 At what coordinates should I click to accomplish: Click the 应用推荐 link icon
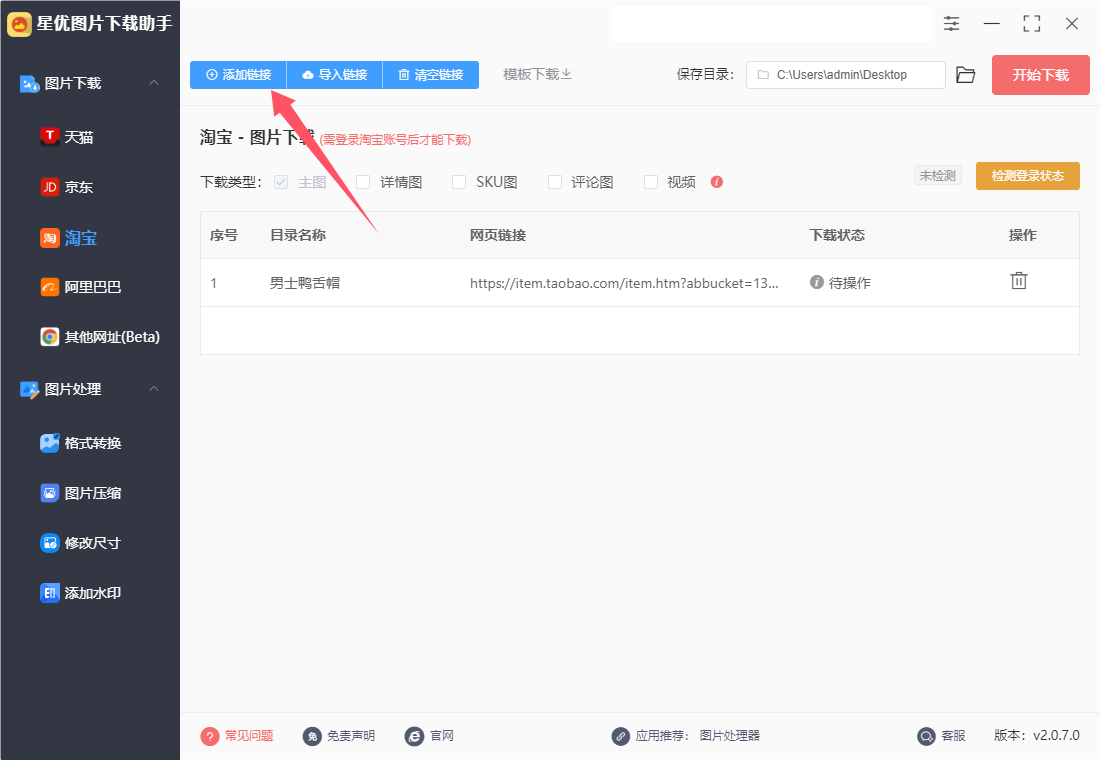620,736
